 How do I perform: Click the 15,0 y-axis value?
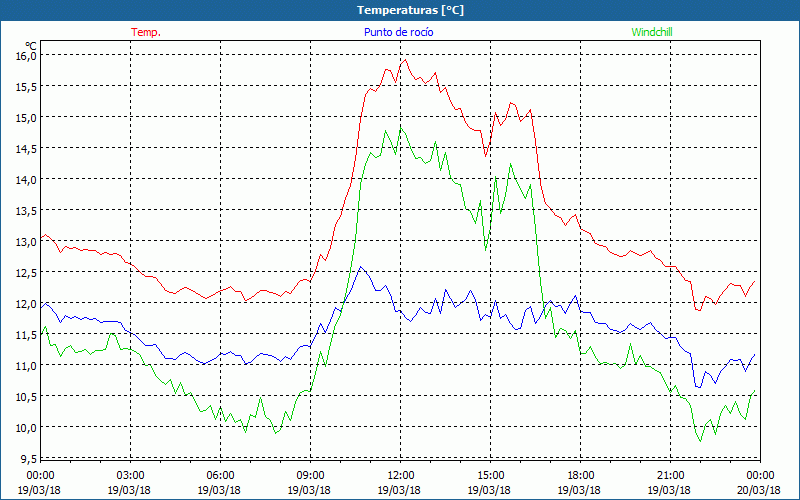coord(27,117)
